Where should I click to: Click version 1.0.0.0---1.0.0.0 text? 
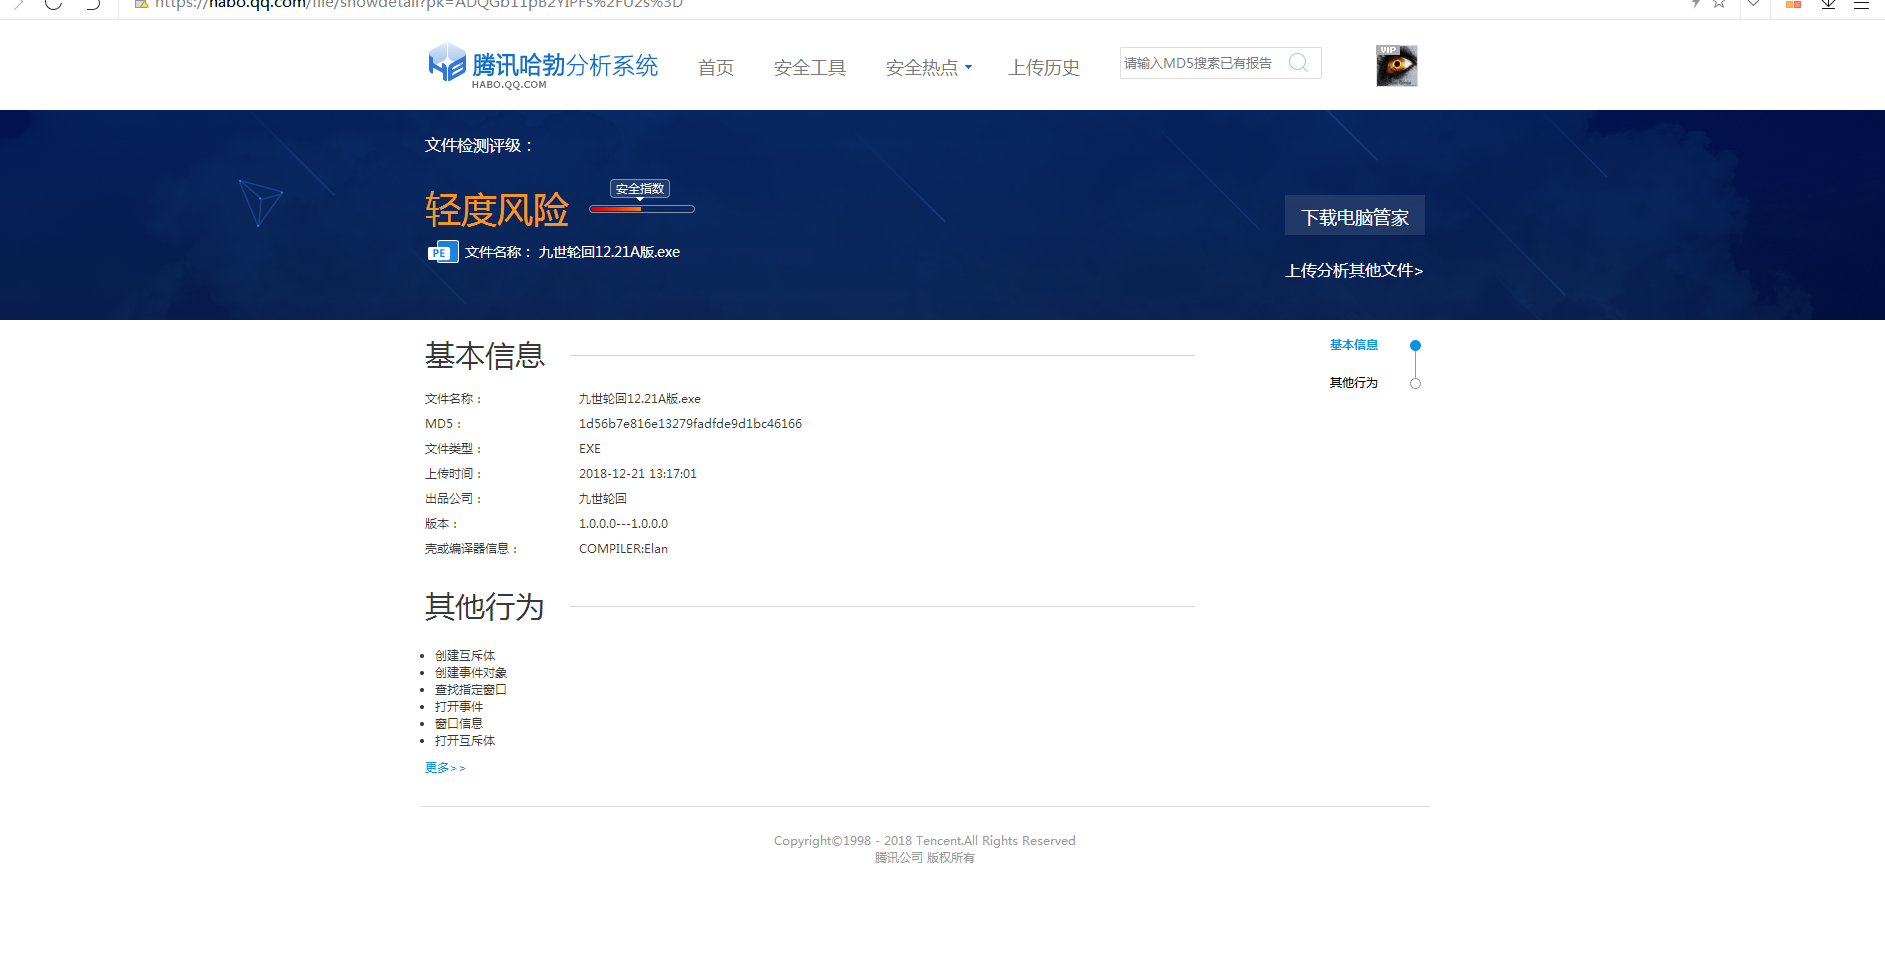click(x=623, y=524)
